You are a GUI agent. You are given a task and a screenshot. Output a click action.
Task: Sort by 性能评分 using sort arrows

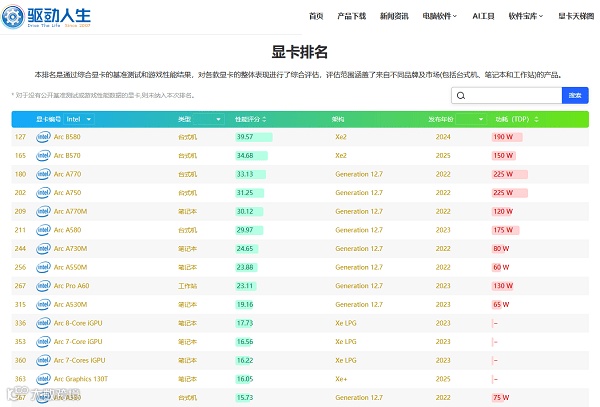click(x=264, y=119)
